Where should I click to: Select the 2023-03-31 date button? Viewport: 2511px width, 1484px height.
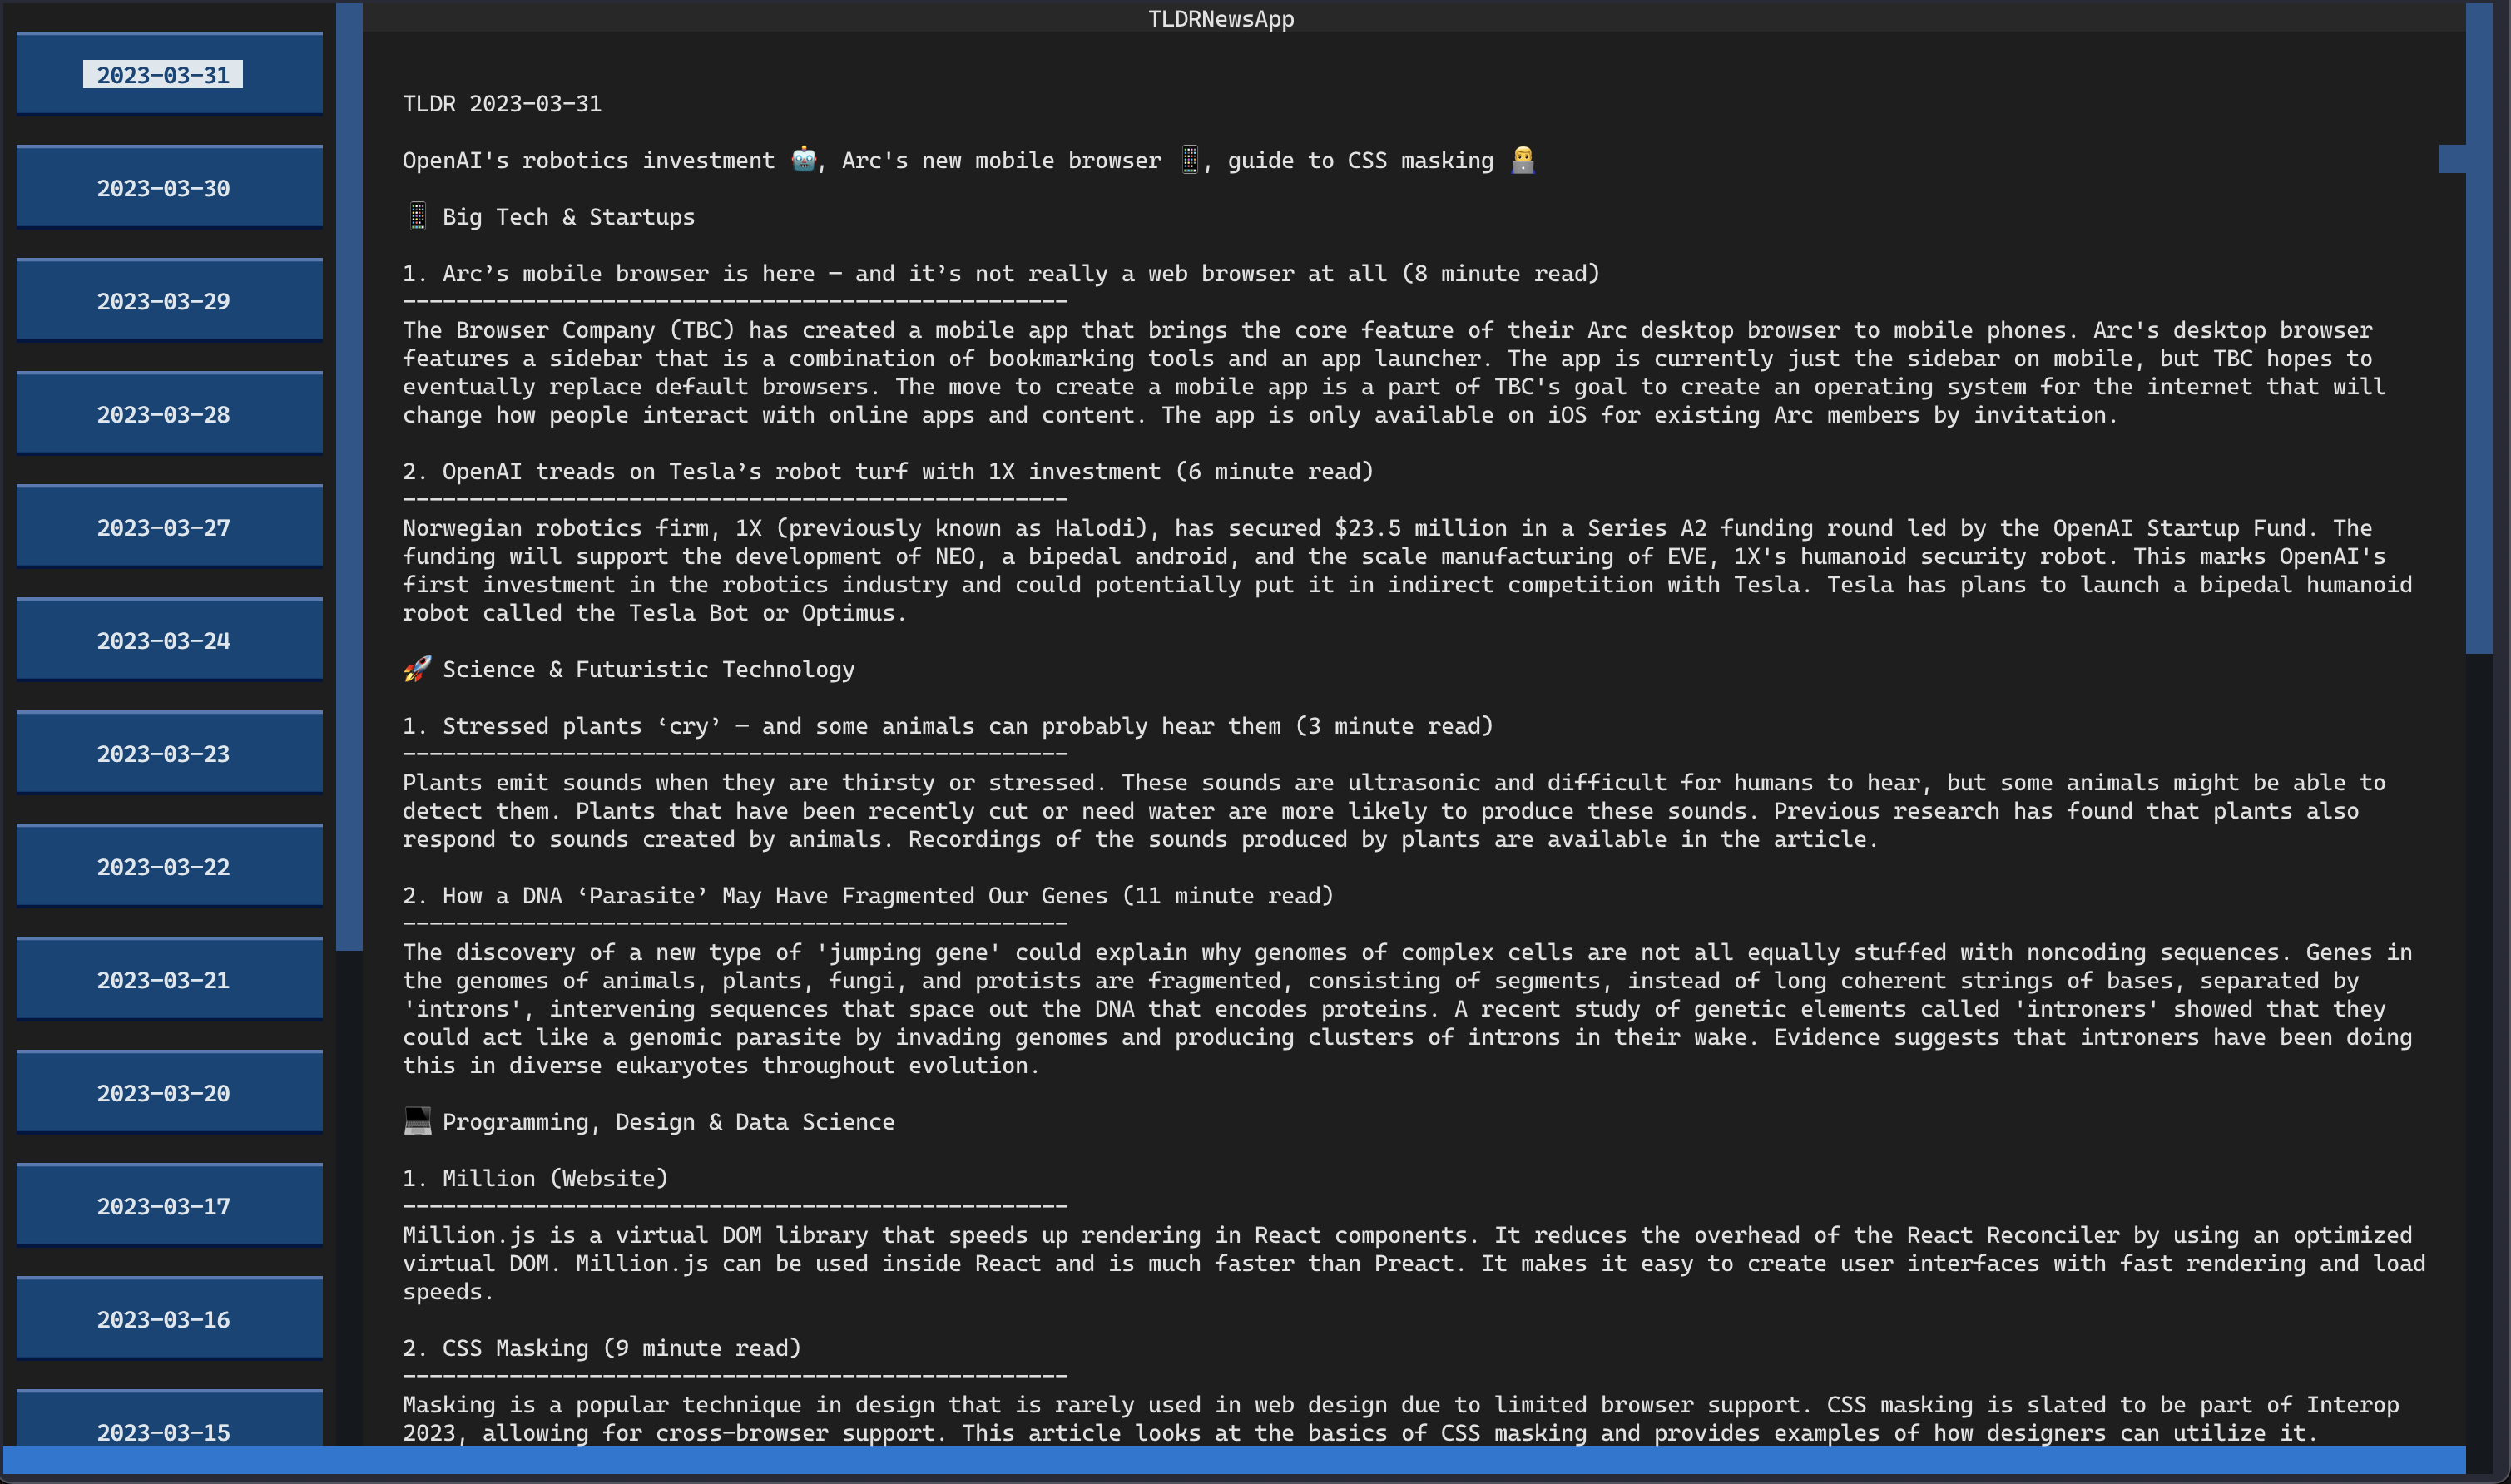pos(169,74)
